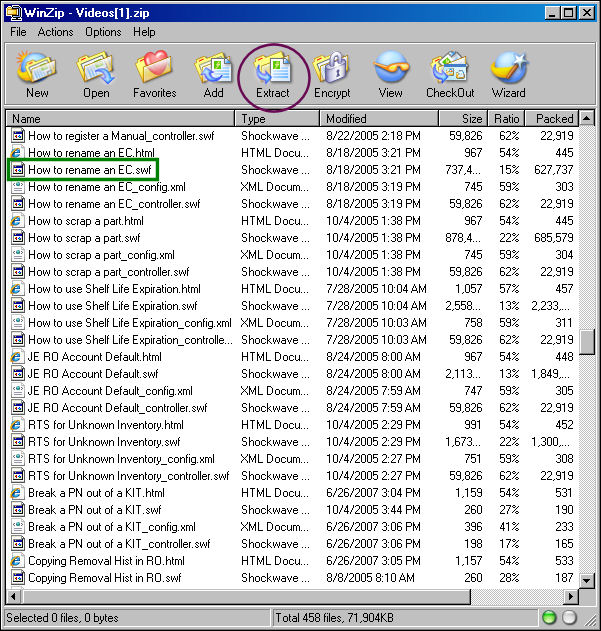Image resolution: width=601 pixels, height=631 pixels.
Task: Click the vertical scrollbar up arrow
Action: coord(587,118)
